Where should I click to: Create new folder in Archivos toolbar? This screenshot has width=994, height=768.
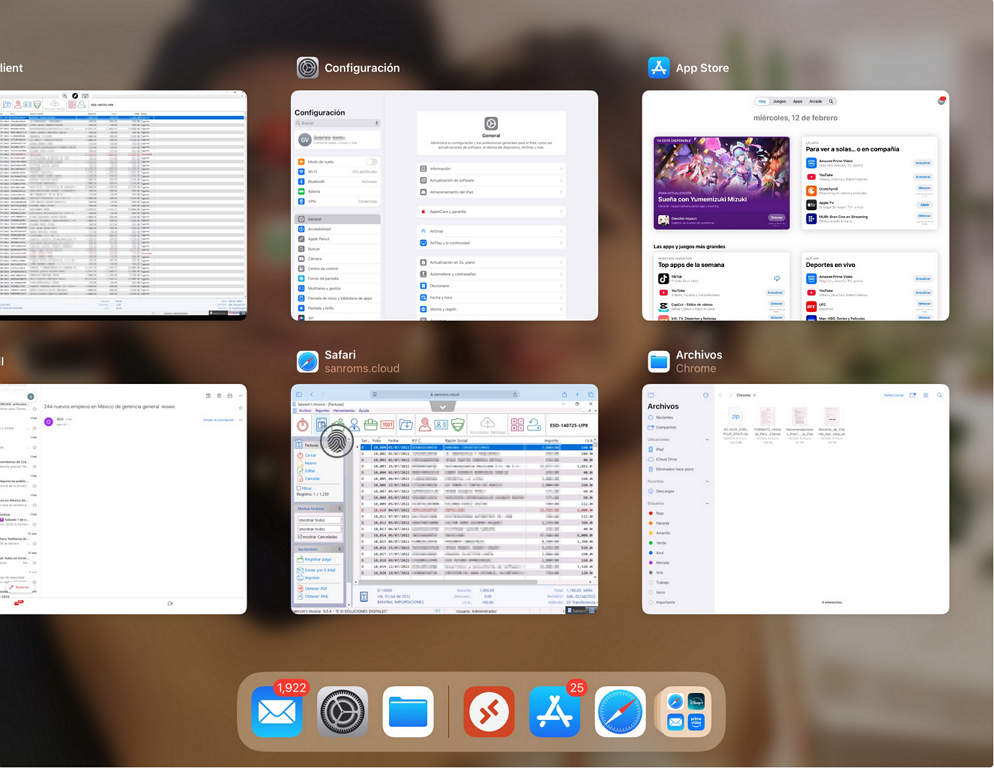pos(913,395)
